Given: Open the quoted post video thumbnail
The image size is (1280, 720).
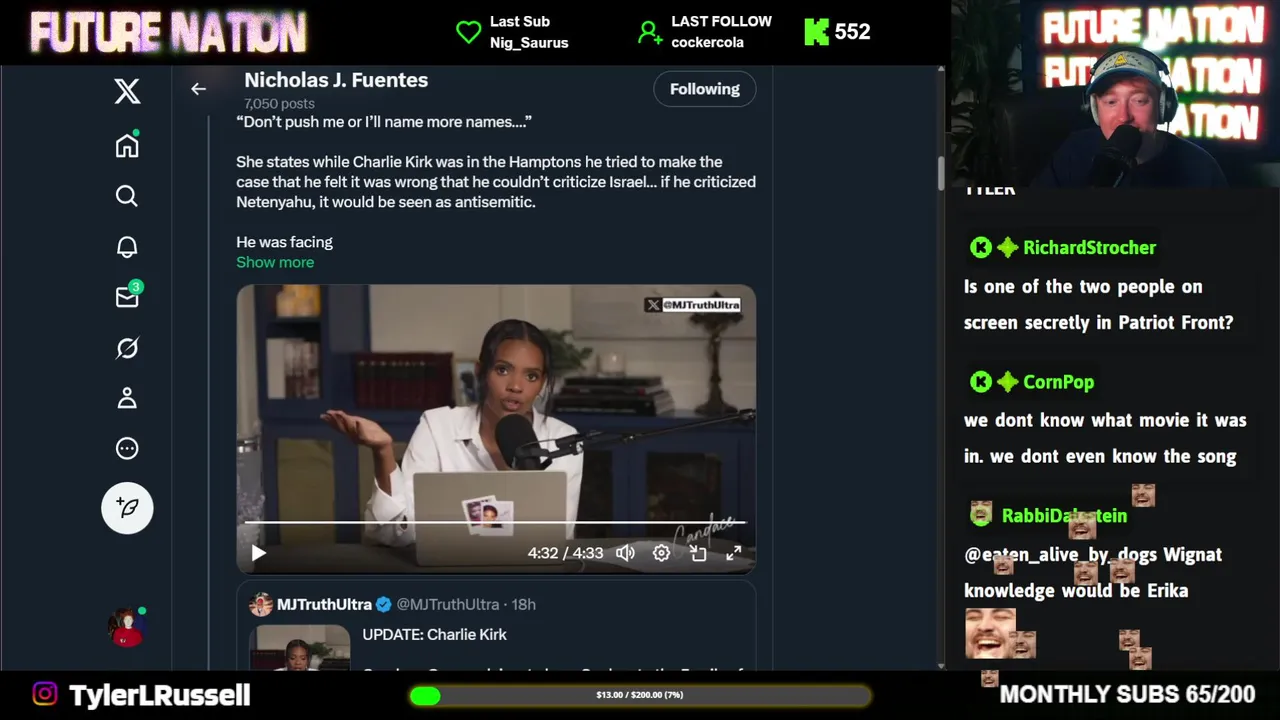Looking at the screenshot, I should pyautogui.click(x=300, y=648).
